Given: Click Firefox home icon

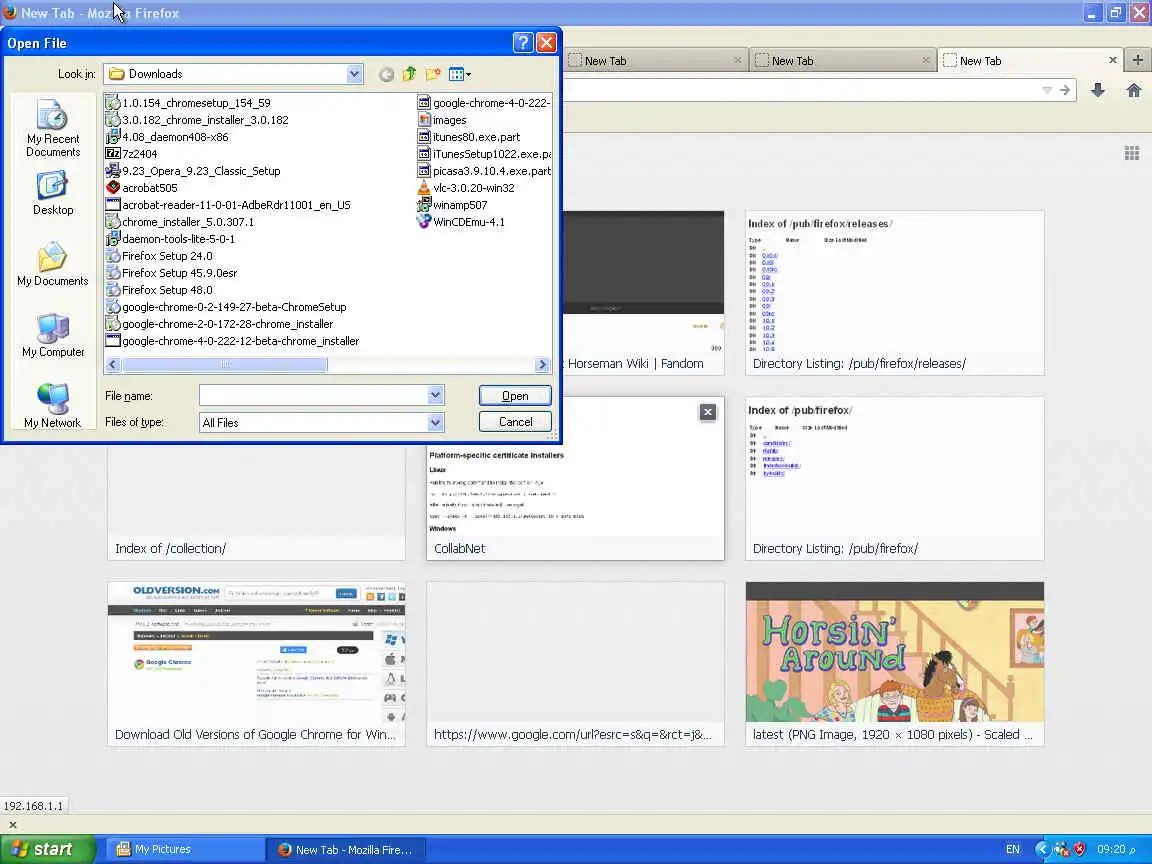Looking at the screenshot, I should 1134,90.
